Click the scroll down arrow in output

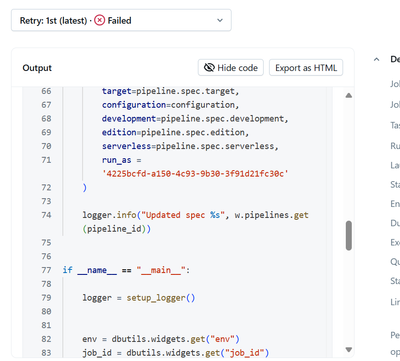pyautogui.click(x=349, y=350)
